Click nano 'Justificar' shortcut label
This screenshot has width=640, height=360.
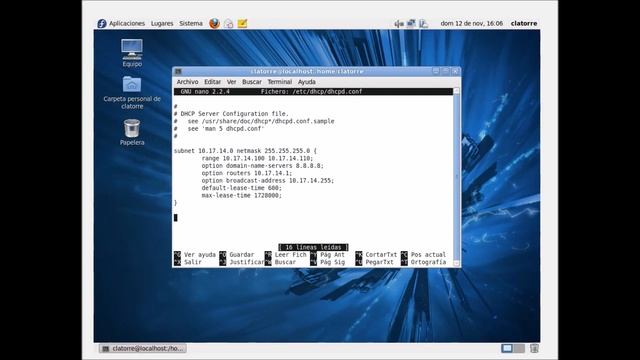tap(247, 262)
